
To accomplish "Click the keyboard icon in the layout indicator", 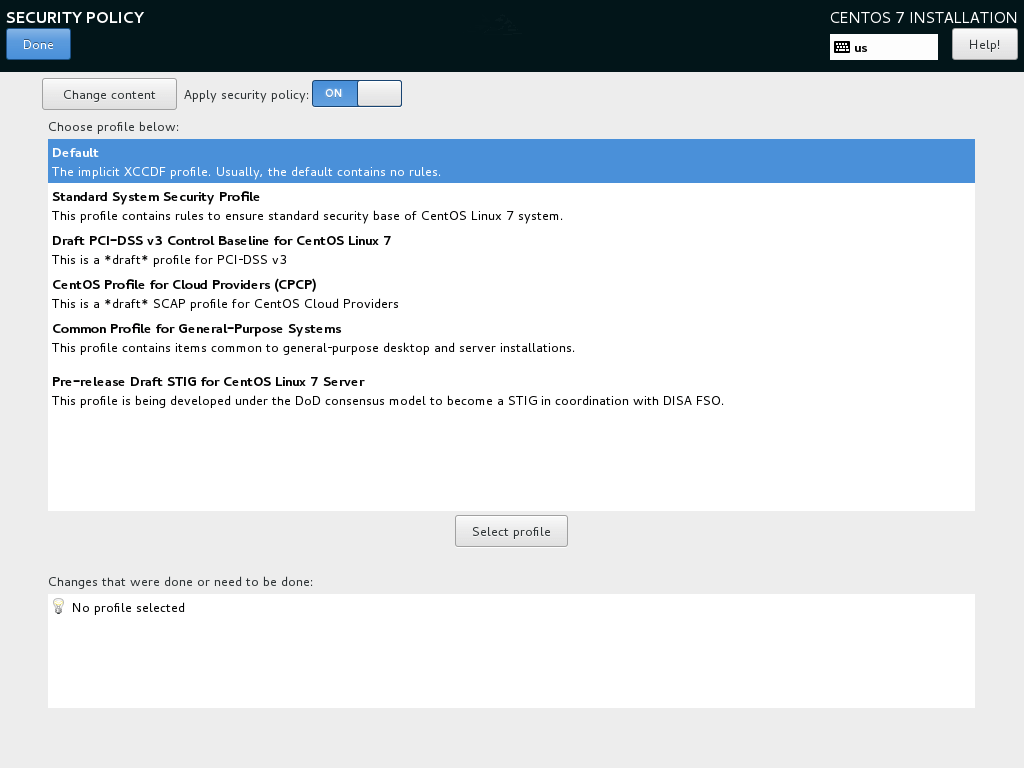I will (843, 47).
